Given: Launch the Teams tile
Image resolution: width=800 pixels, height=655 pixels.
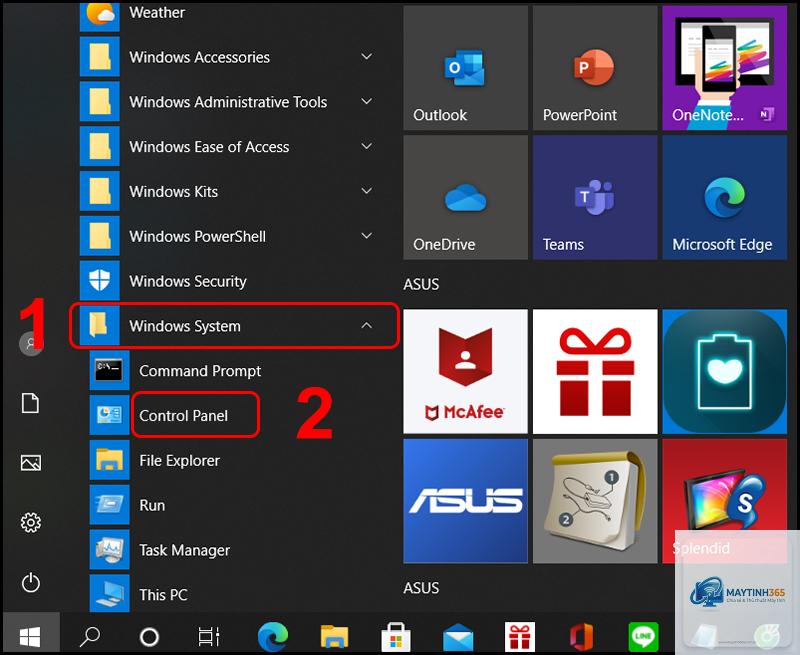Looking at the screenshot, I should click(x=595, y=197).
